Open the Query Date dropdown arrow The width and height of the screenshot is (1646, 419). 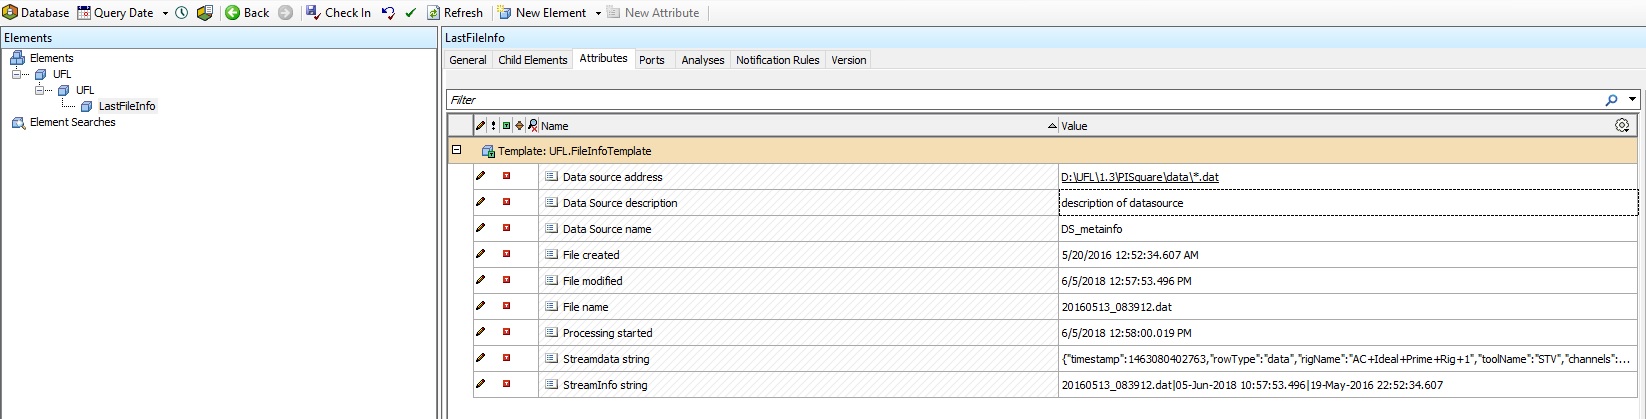(x=165, y=14)
